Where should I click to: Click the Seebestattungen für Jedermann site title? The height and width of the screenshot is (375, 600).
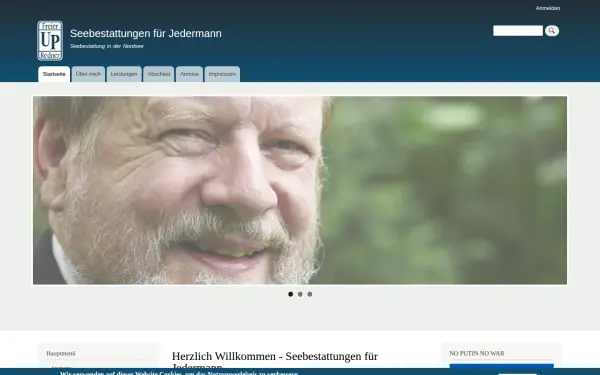[146, 33]
